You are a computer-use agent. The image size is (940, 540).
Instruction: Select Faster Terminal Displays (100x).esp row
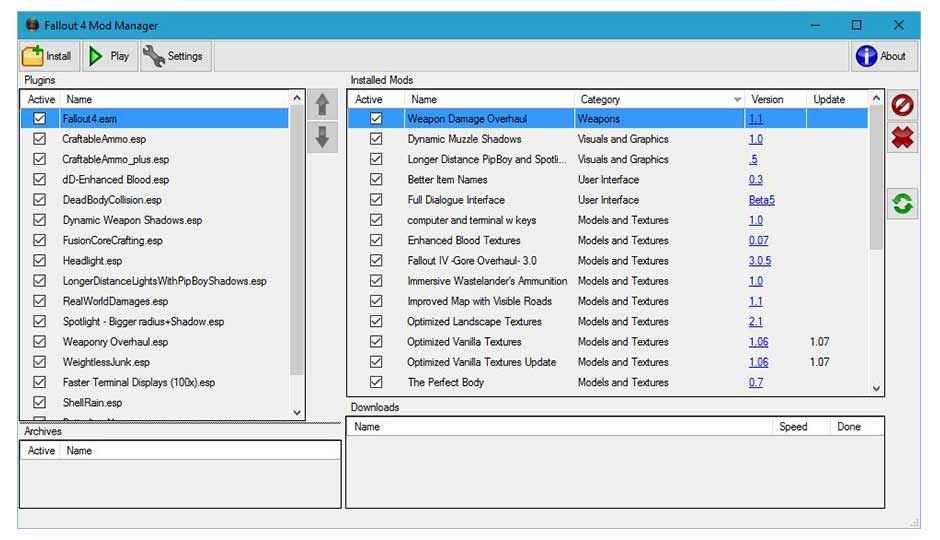tap(155, 382)
